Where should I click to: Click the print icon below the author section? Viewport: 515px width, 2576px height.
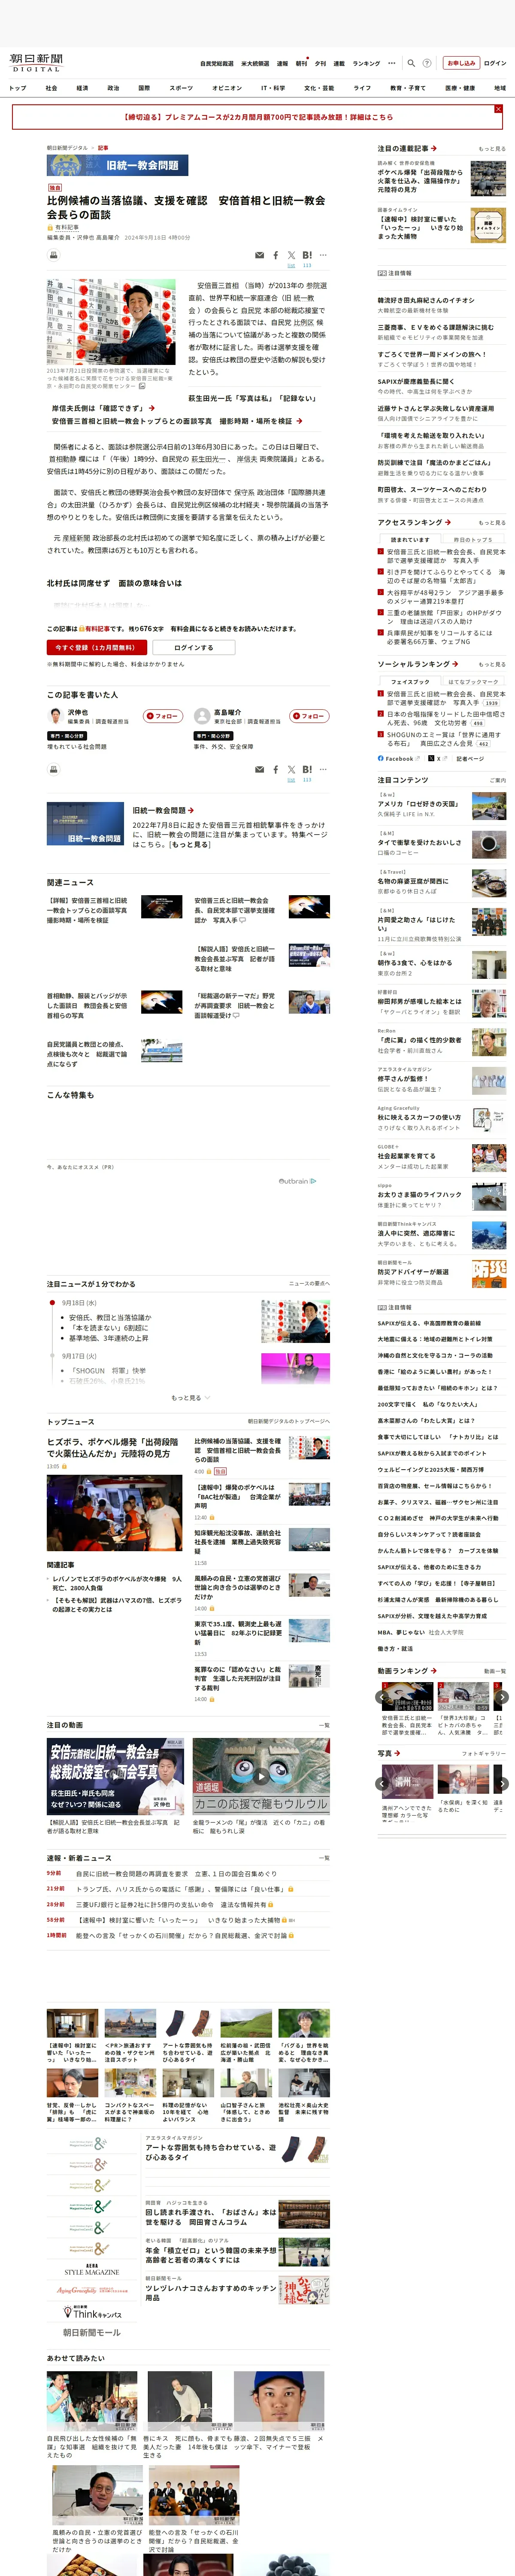[54, 769]
